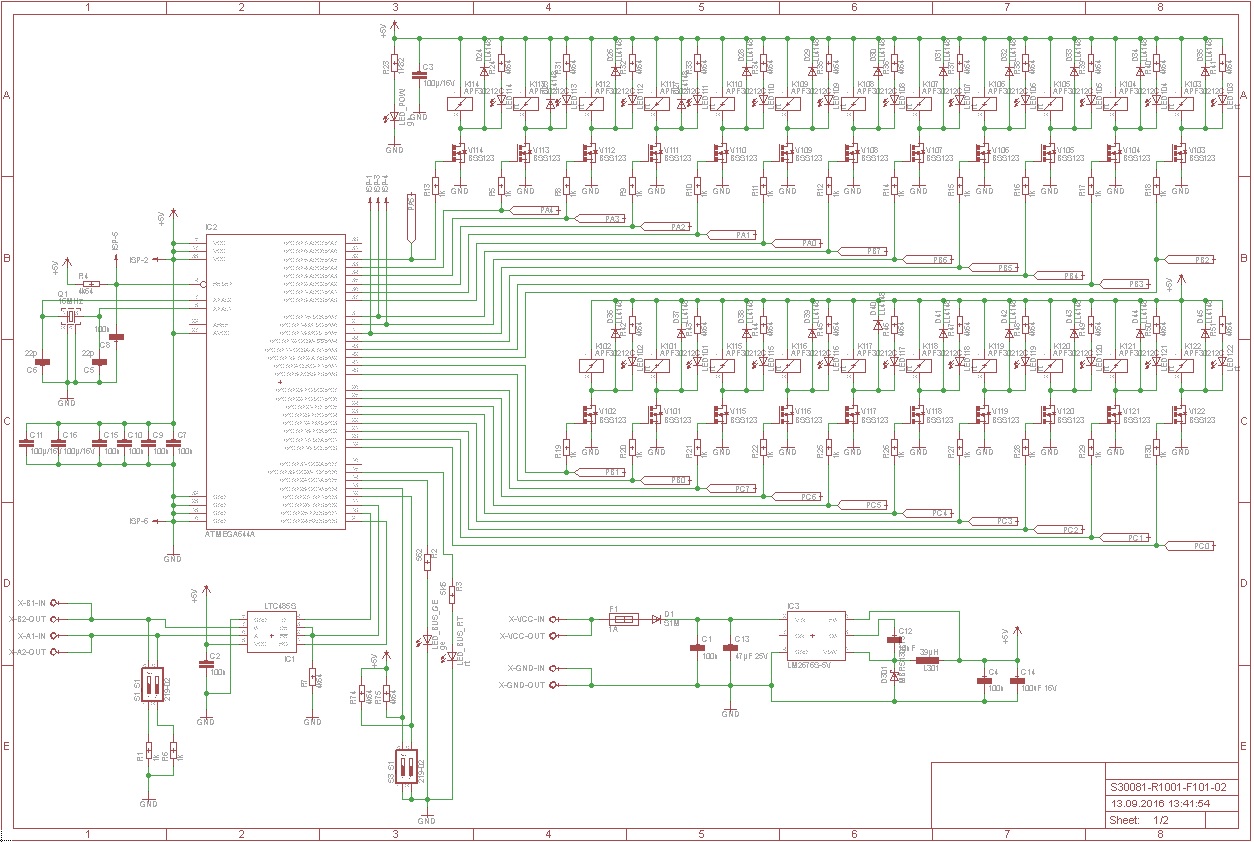Select the L301 39µH inductor symbol
Image resolution: width=1254 pixels, height=842 pixels.
click(928, 660)
